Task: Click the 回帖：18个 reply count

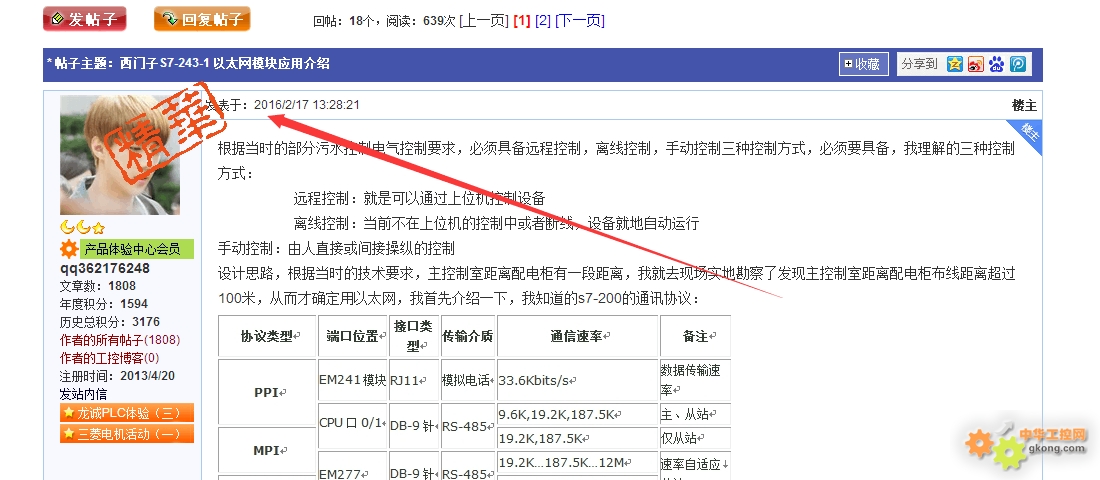Action: 344,21
